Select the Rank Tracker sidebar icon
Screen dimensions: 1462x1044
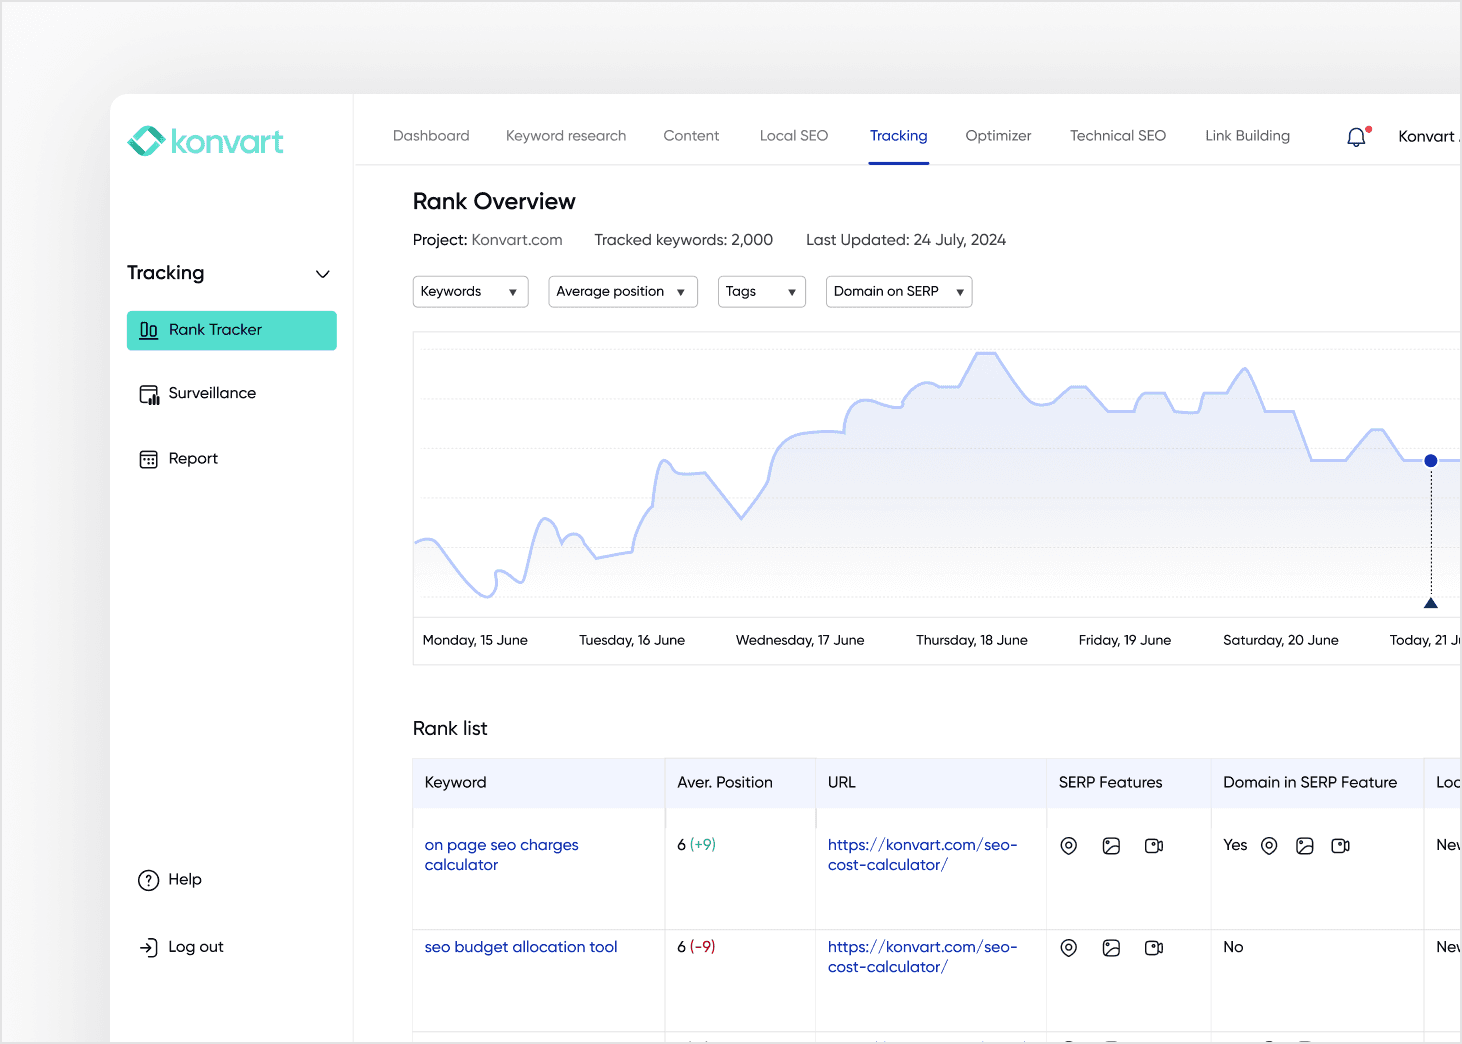click(148, 330)
